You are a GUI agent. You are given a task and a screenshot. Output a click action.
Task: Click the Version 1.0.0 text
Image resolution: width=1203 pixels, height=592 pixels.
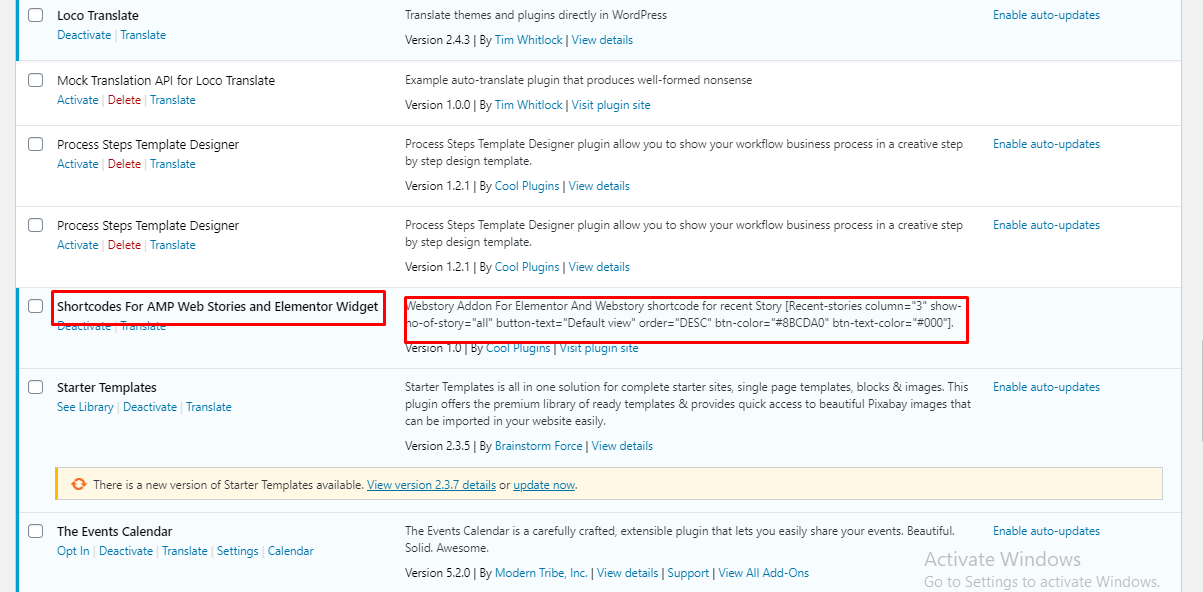(437, 105)
